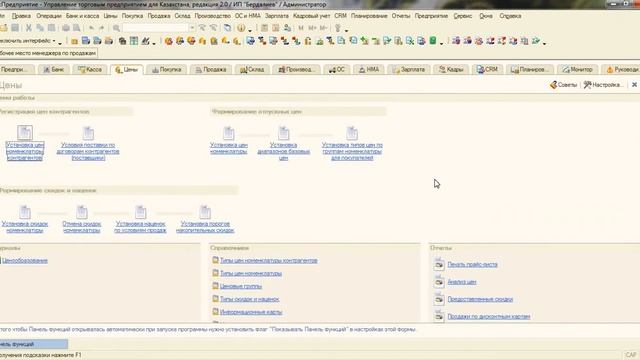Click into the toolbar search input field
Screen dimensions: 640x360
156,28
